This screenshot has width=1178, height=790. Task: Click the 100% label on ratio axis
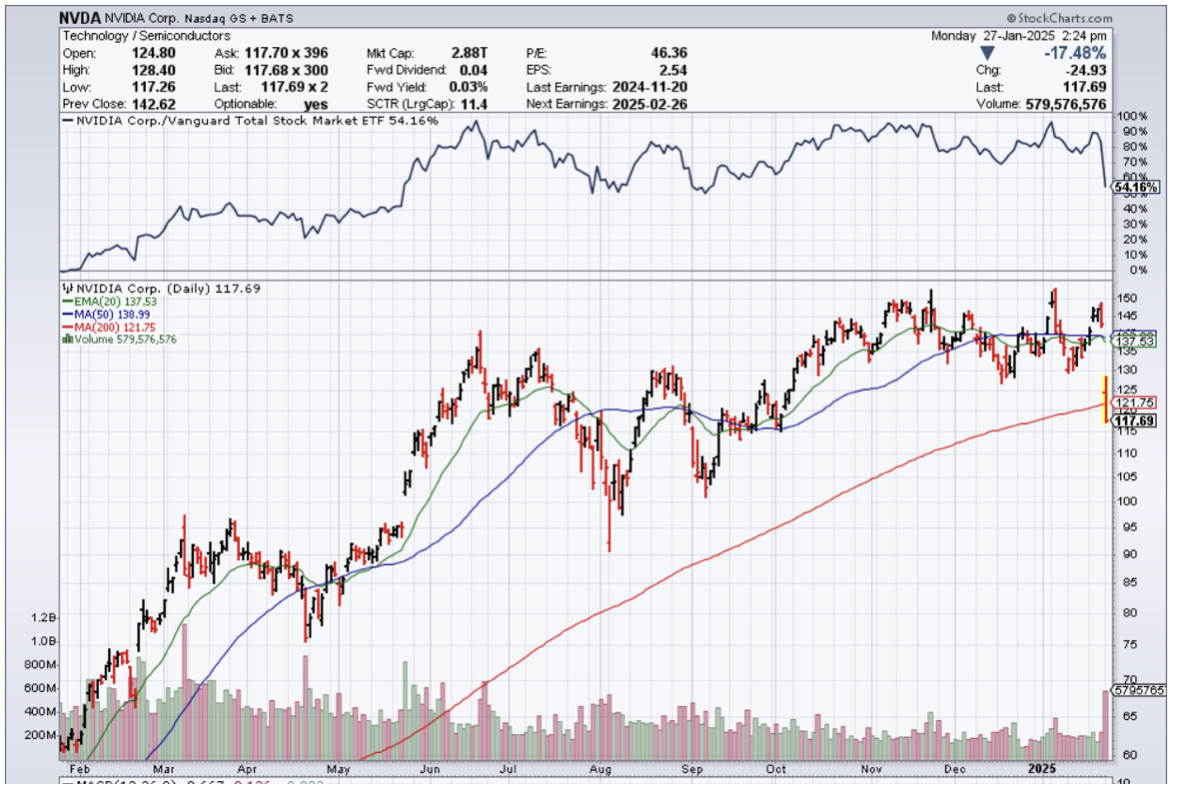pyautogui.click(x=1133, y=116)
